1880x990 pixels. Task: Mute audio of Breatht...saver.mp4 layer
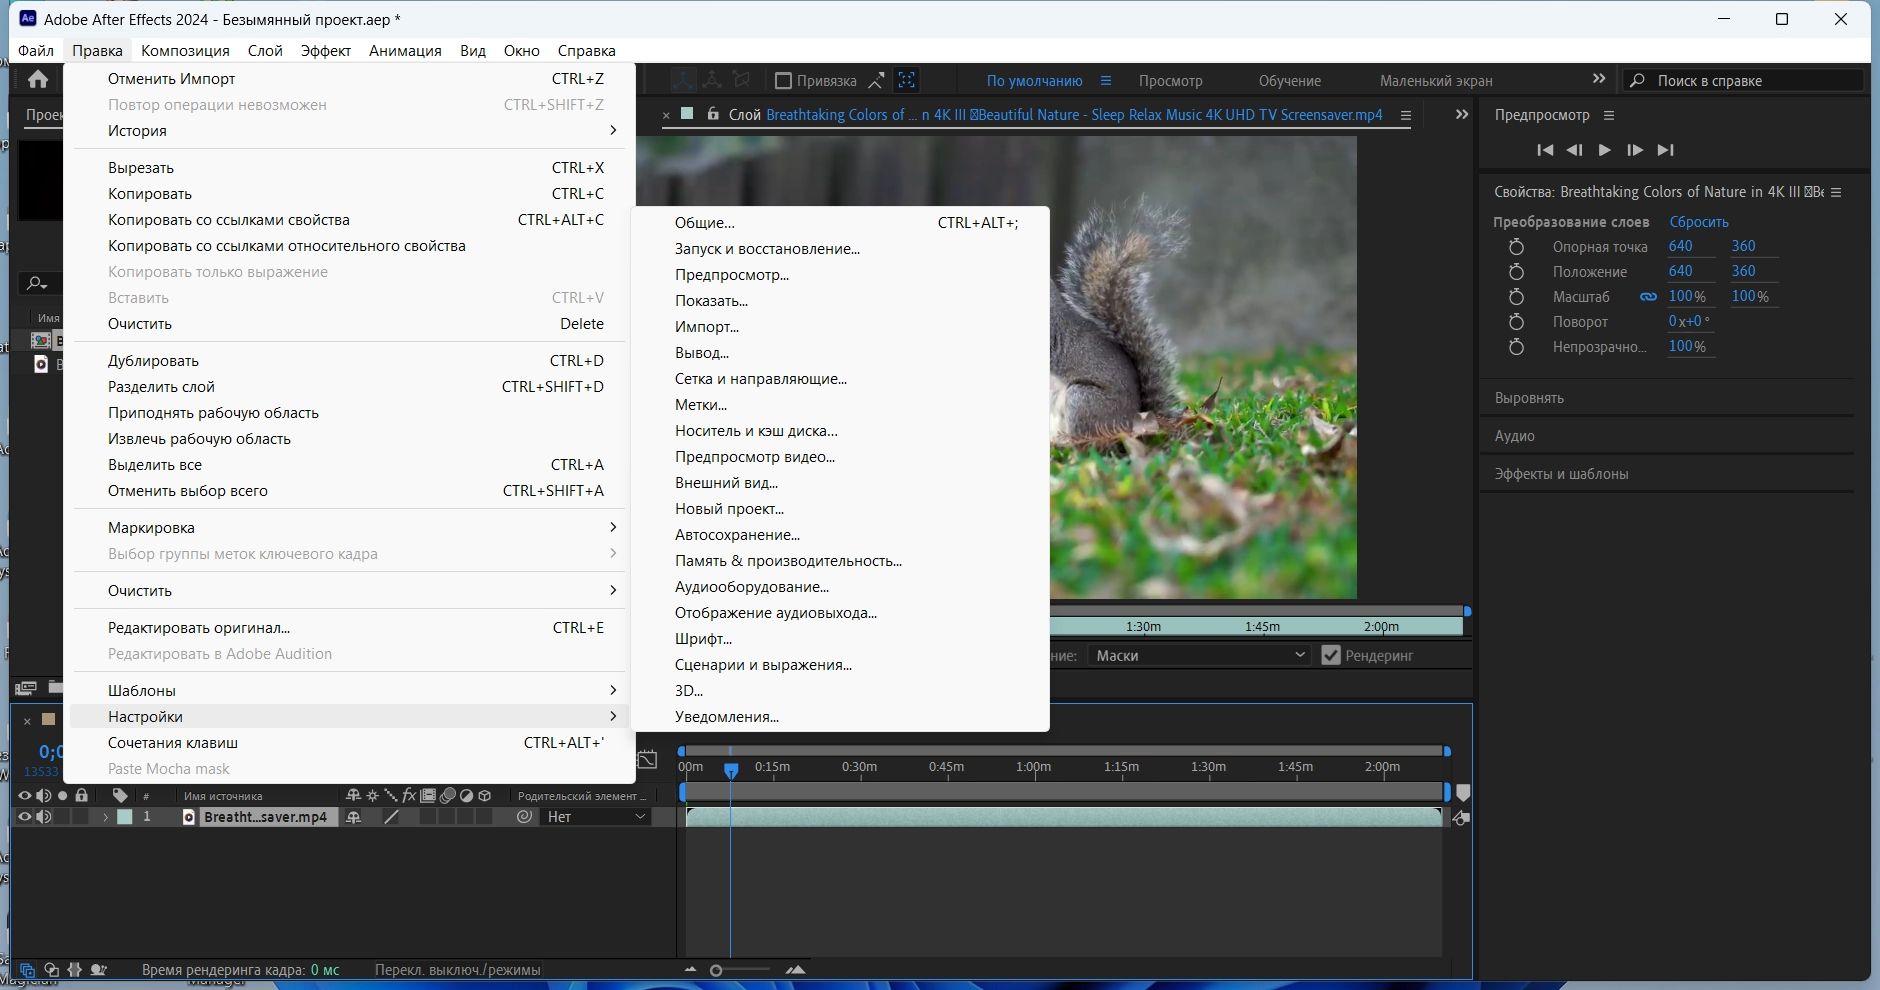tap(45, 817)
